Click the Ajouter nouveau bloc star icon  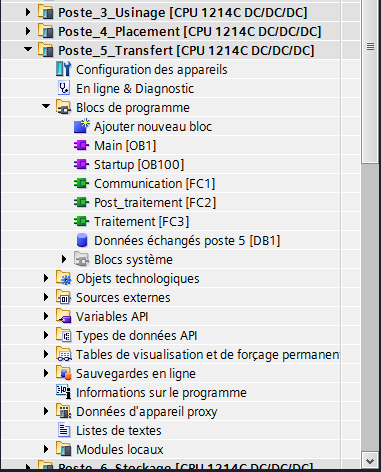coord(82,126)
